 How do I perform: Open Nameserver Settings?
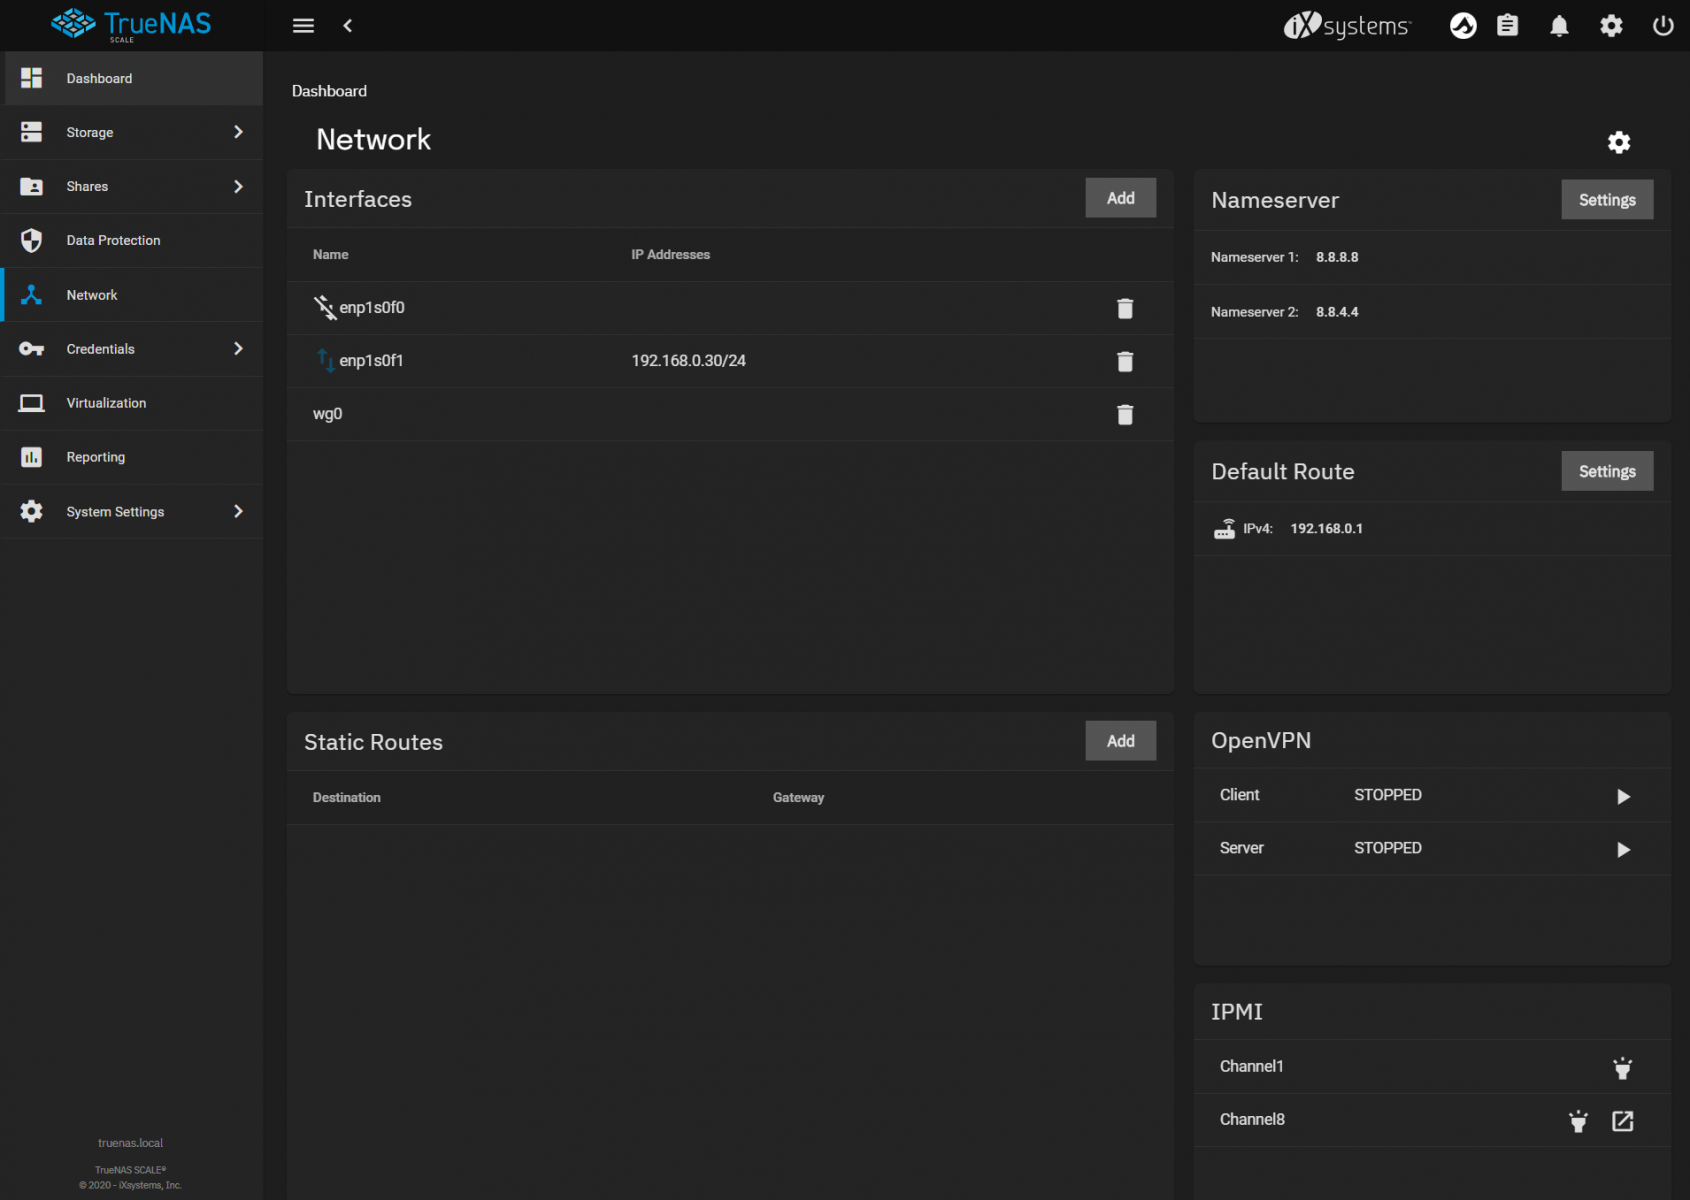pyautogui.click(x=1607, y=200)
